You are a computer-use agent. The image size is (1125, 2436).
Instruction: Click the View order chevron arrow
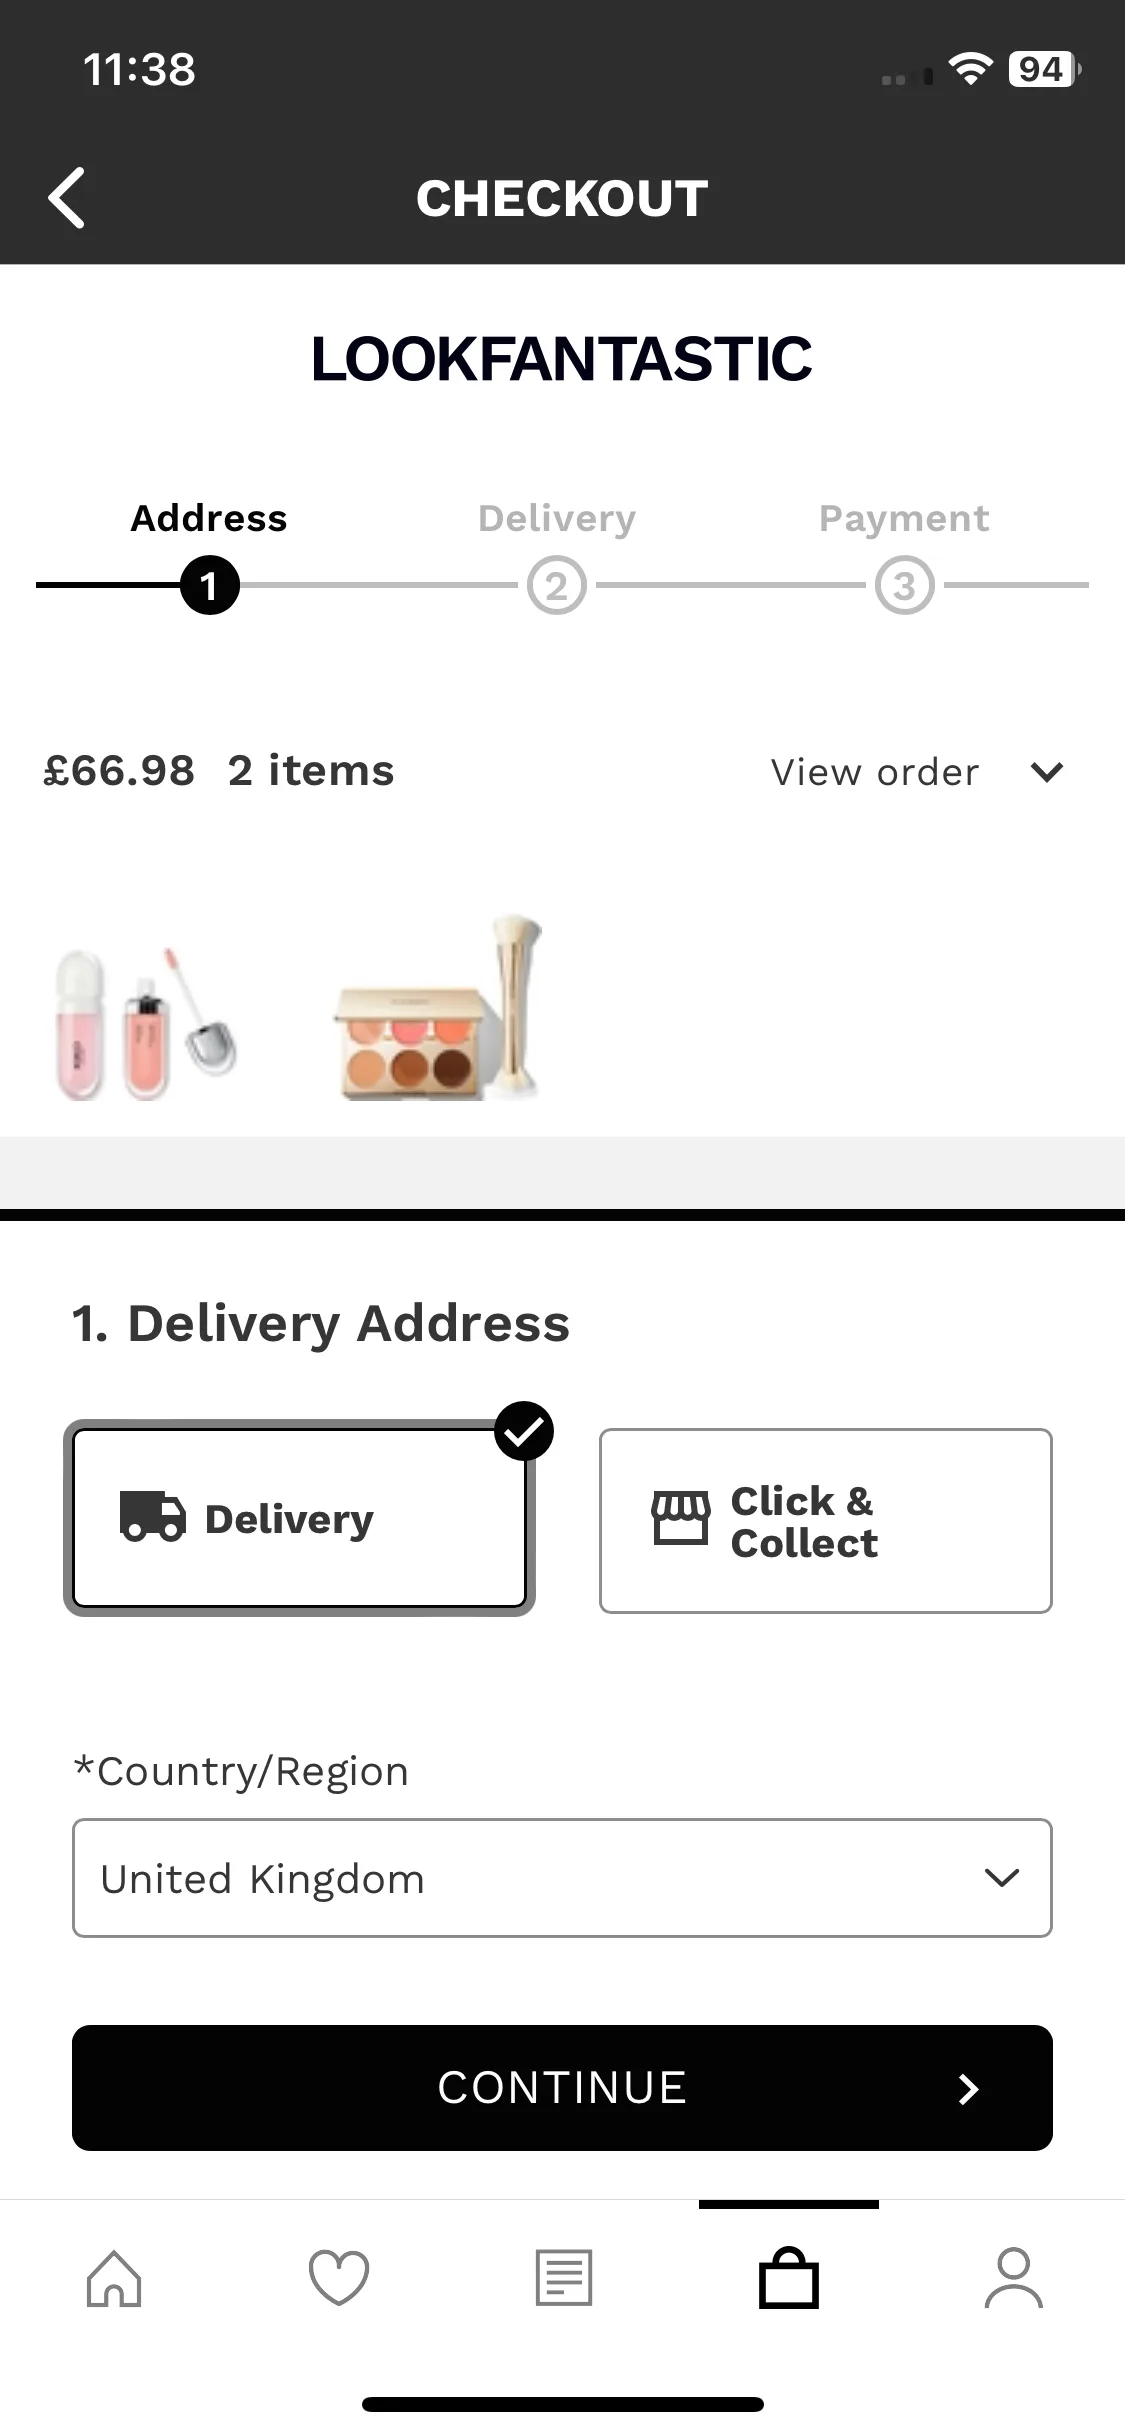1047,772
